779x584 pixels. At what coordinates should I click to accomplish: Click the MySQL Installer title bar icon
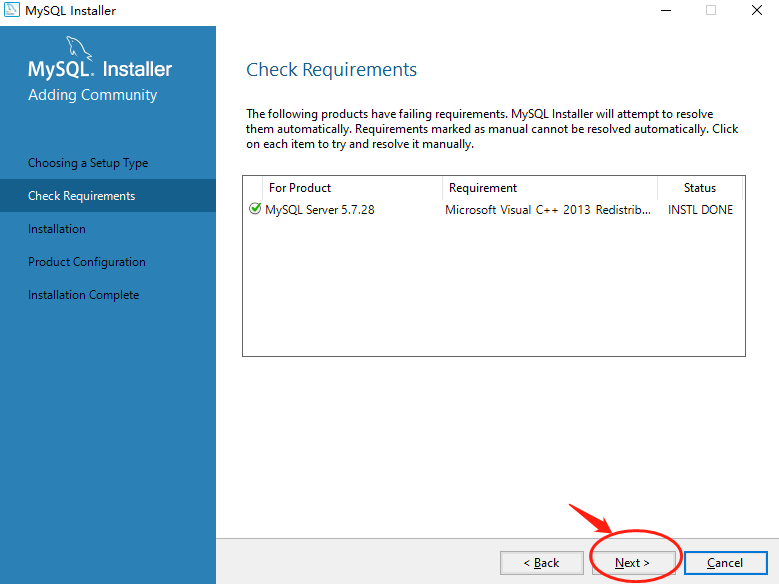click(x=11, y=10)
